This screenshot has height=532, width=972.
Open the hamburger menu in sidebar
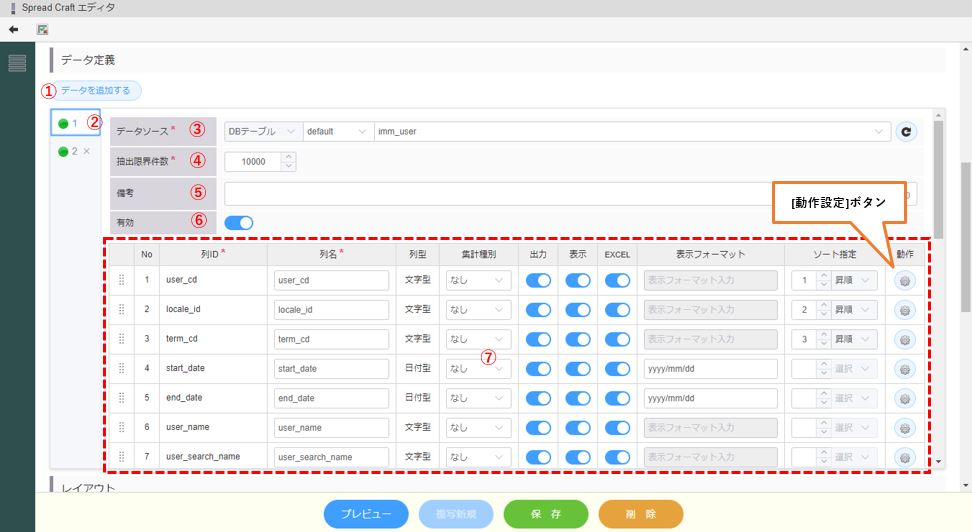coord(17,64)
